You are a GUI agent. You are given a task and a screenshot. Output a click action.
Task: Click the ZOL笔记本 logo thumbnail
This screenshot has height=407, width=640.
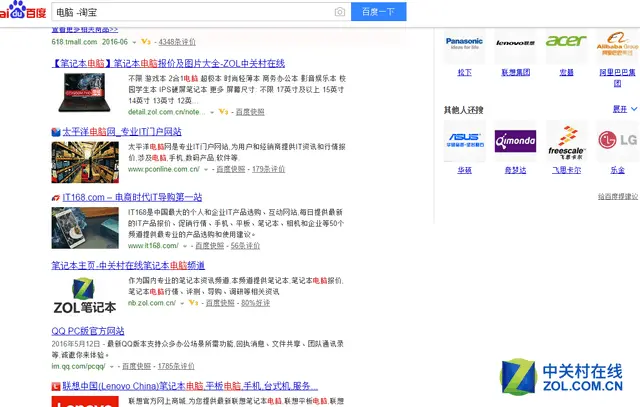tap(85, 296)
